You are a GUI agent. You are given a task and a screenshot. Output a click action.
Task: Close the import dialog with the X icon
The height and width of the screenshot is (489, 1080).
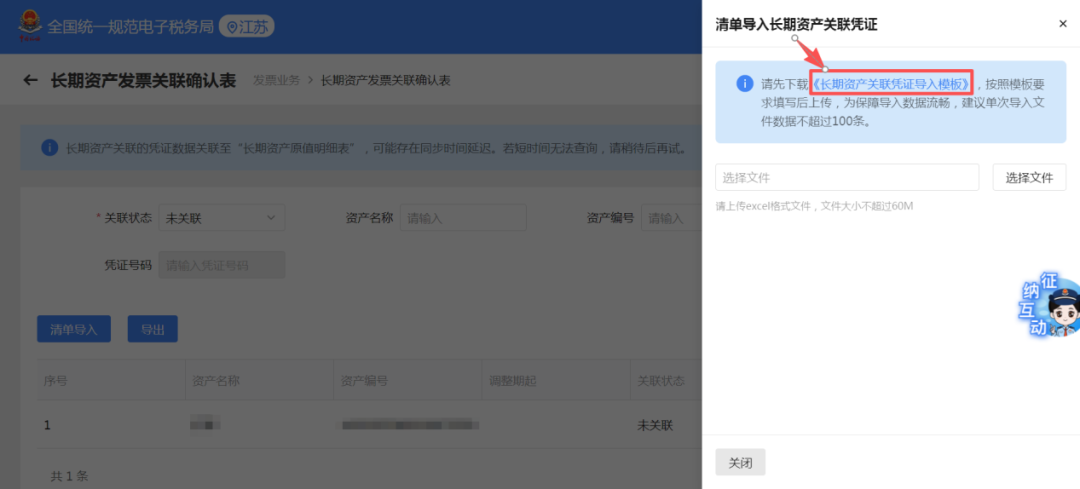coord(1062,24)
